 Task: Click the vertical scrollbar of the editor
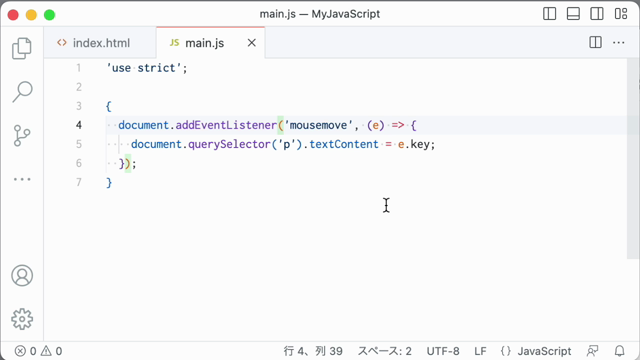click(633, 158)
